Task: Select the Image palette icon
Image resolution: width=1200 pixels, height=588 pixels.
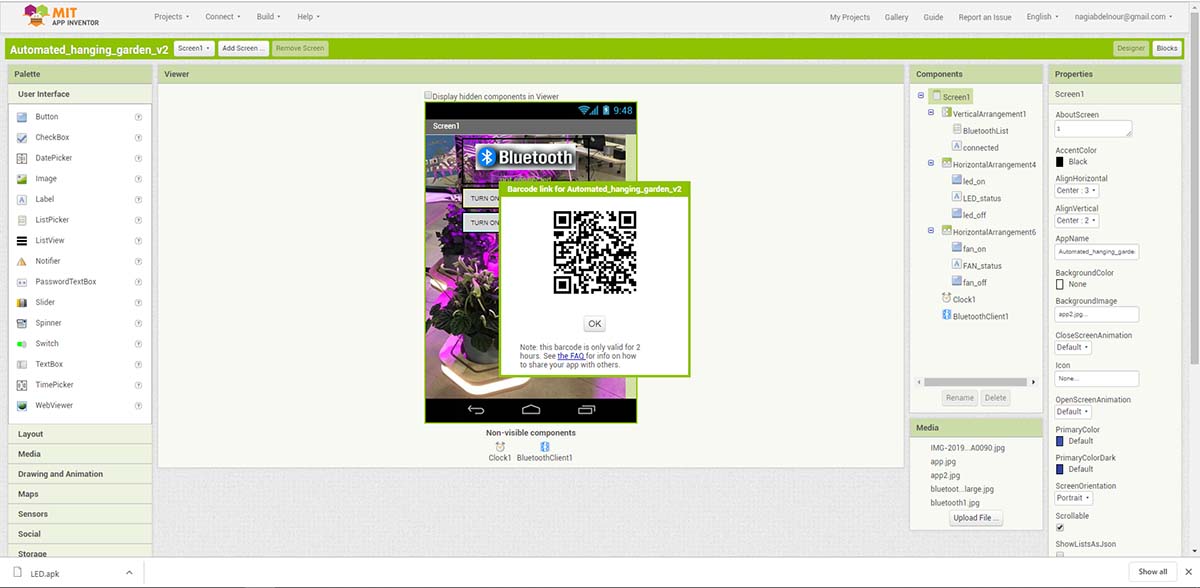Action: pyautogui.click(x=23, y=179)
